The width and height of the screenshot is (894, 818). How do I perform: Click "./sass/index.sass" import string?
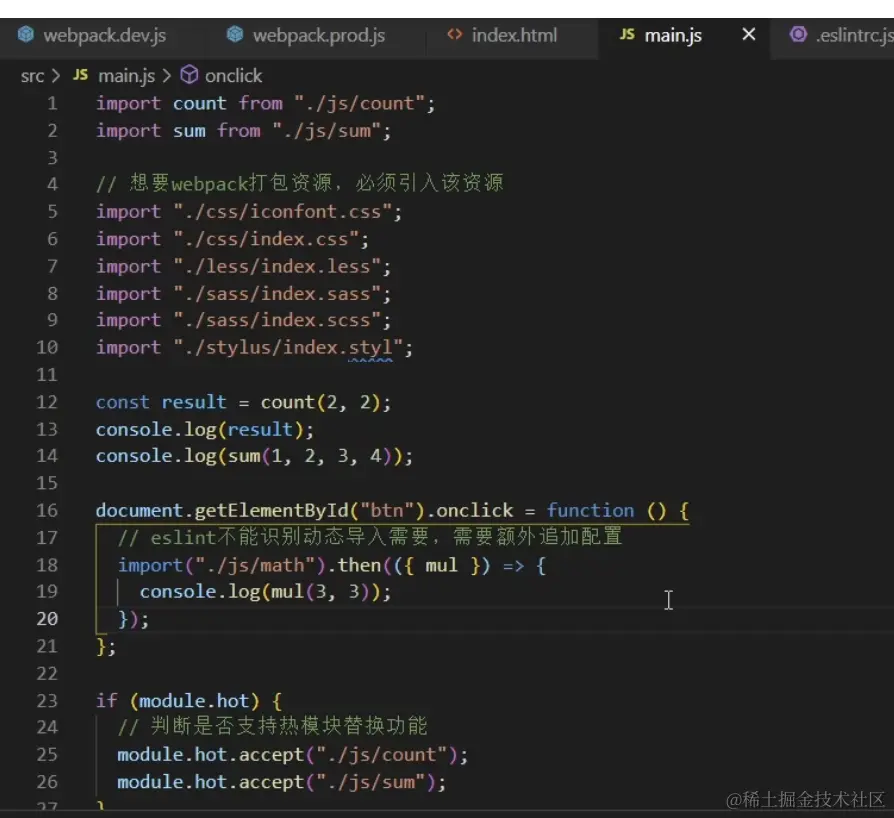point(277,294)
